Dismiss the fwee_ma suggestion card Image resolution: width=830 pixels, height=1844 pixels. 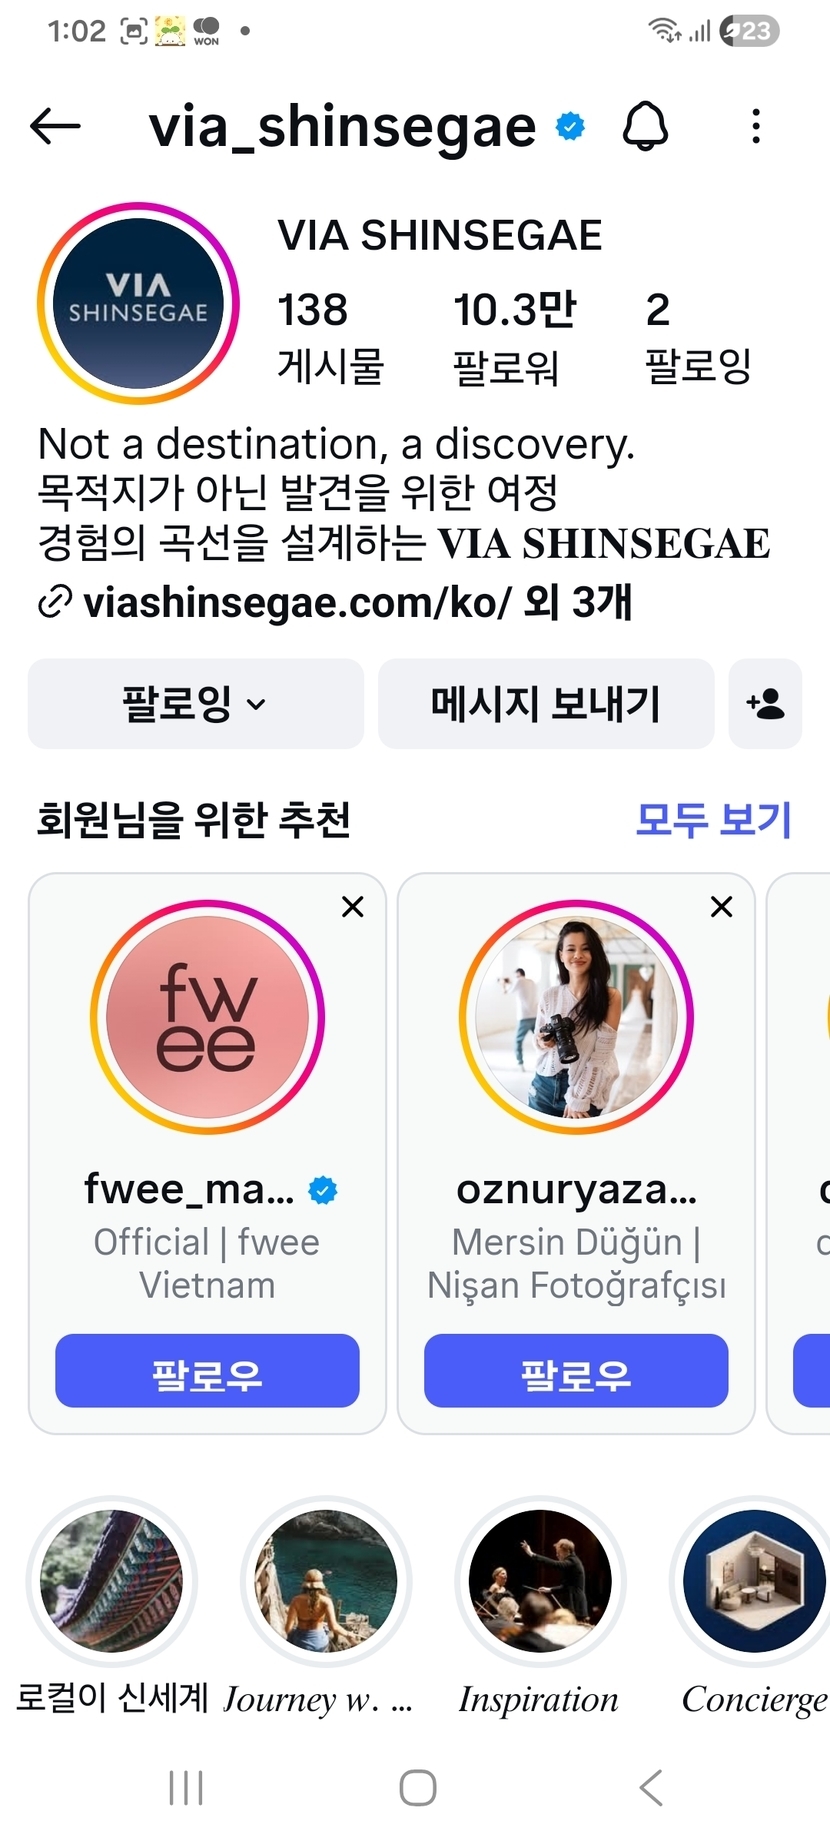353,907
